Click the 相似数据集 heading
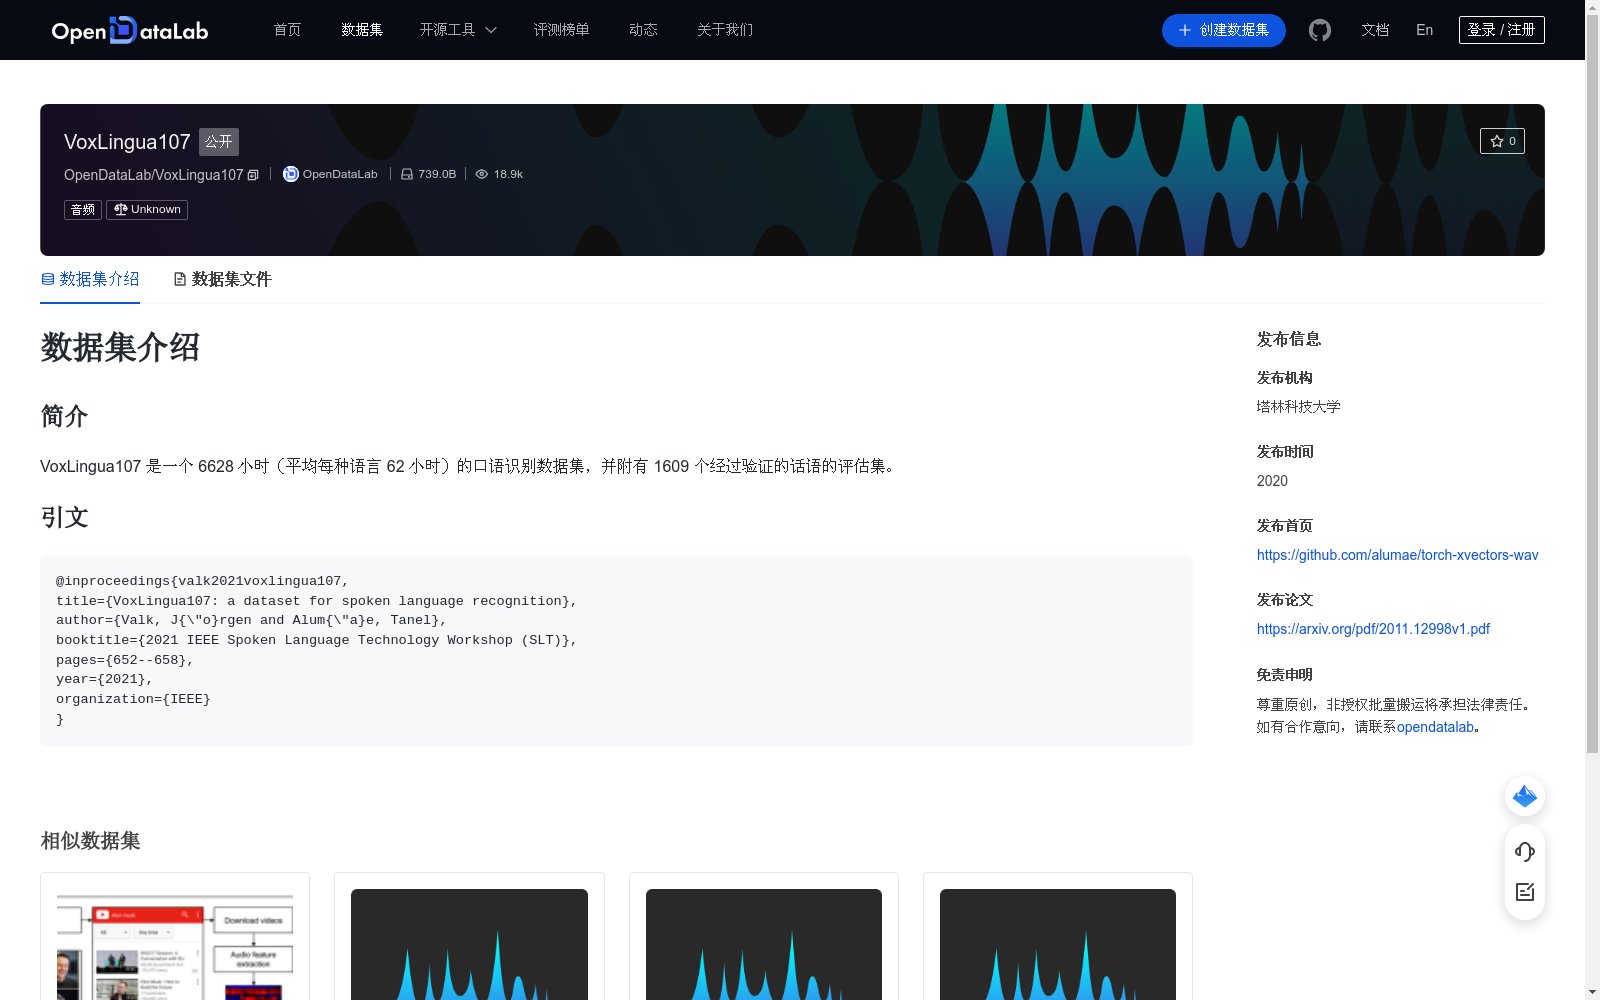 tap(90, 841)
